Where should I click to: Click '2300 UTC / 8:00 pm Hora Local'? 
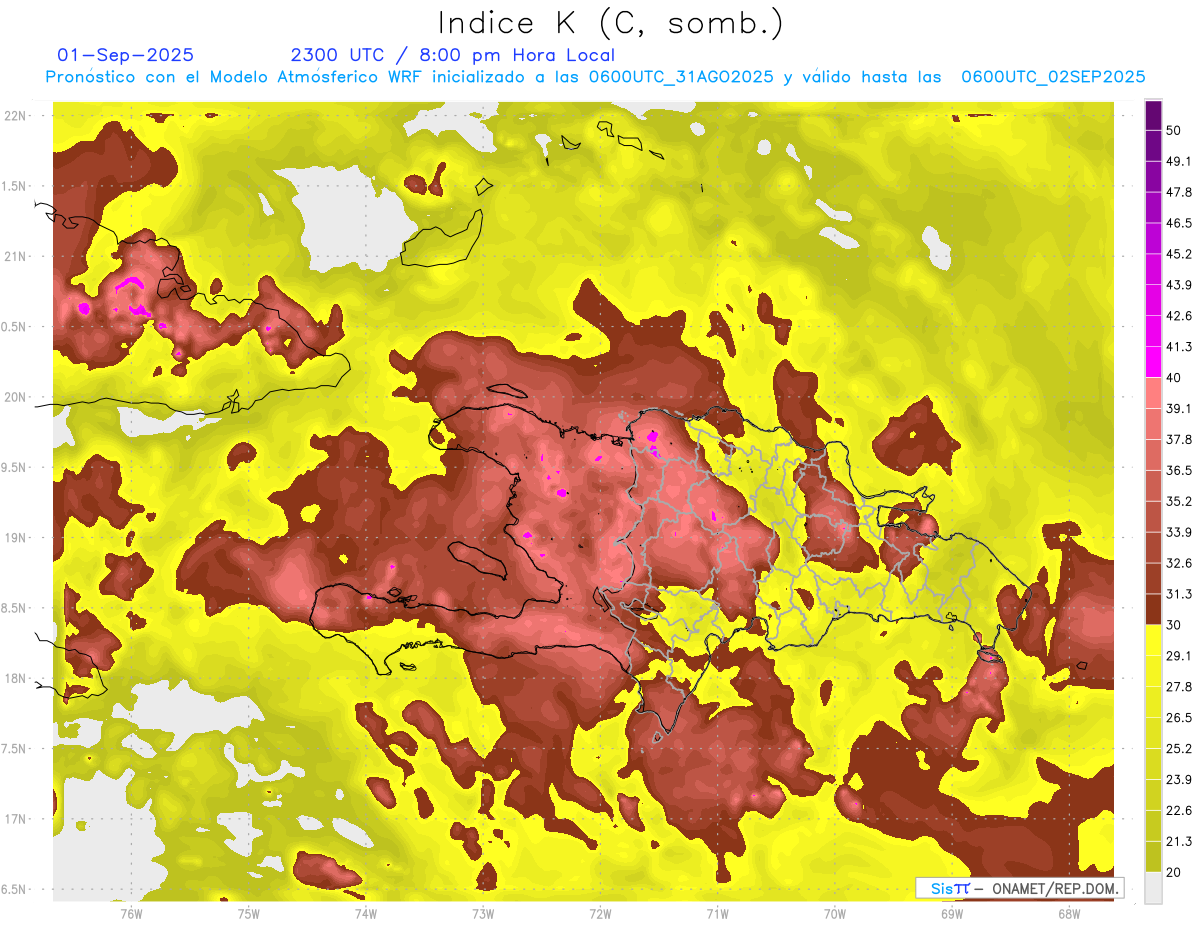(x=453, y=55)
